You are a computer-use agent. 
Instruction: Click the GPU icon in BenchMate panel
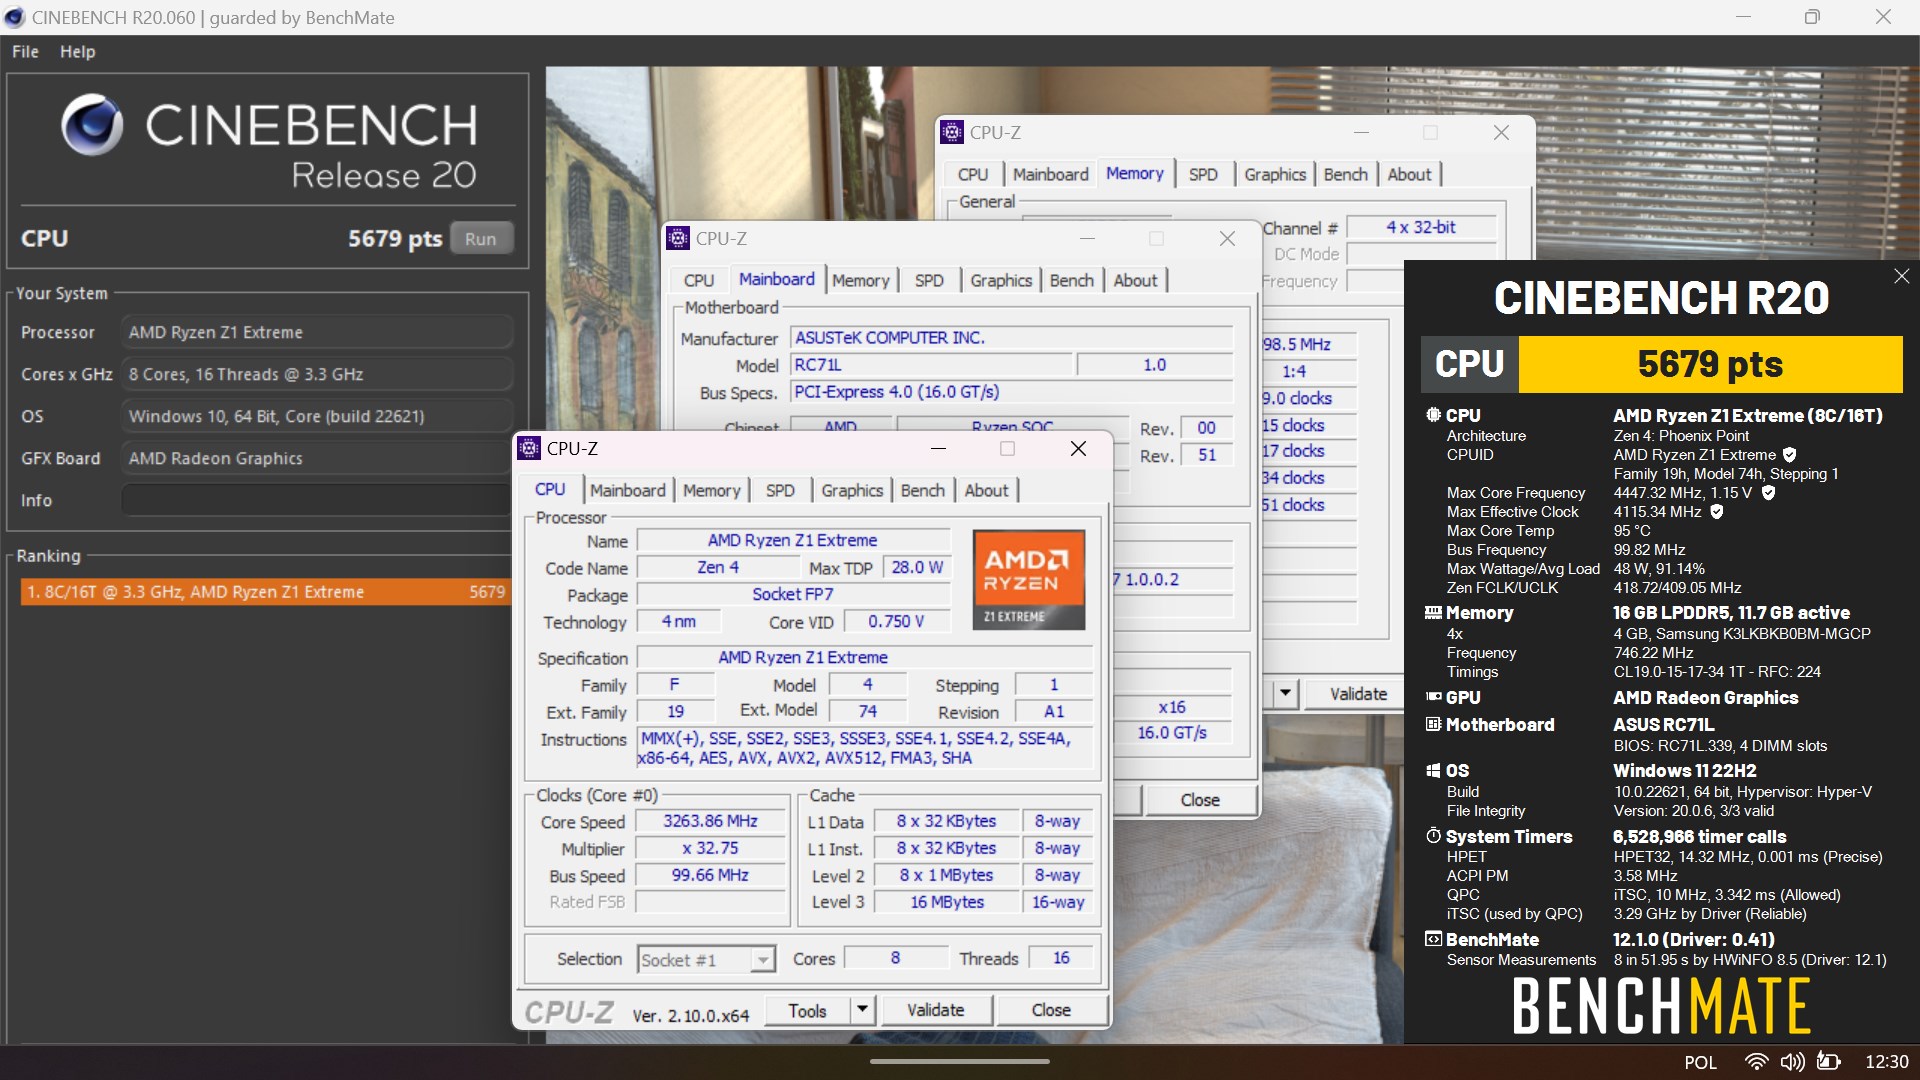(1433, 697)
